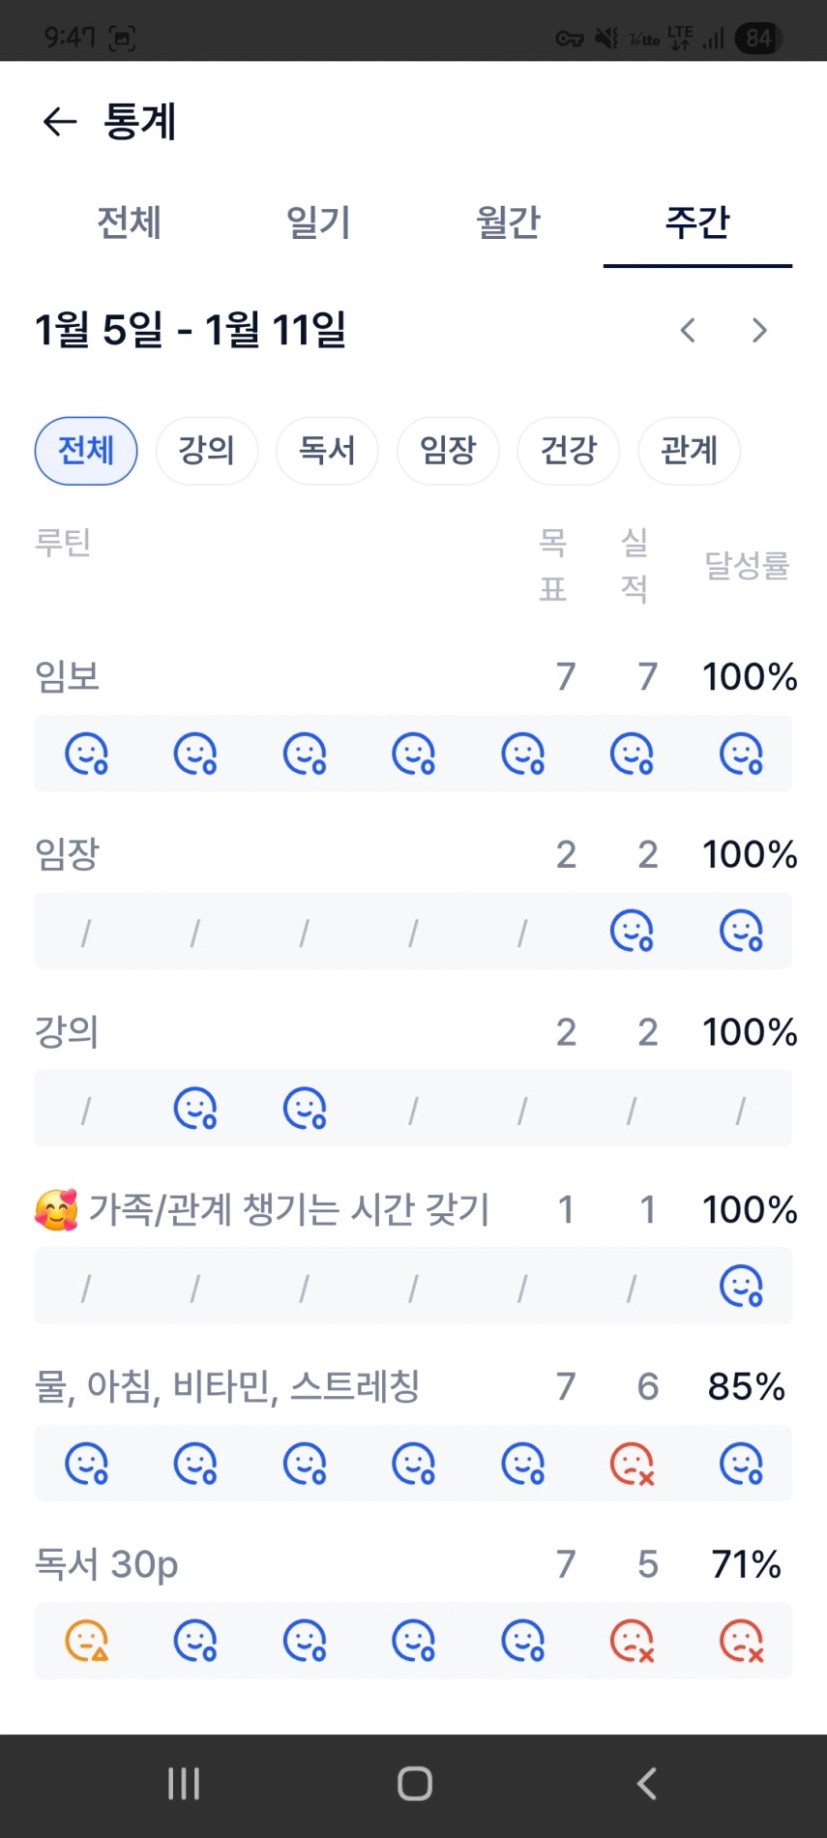The width and height of the screenshot is (827, 1838).
Task: Go to previous week chevron
Action: coord(688,331)
